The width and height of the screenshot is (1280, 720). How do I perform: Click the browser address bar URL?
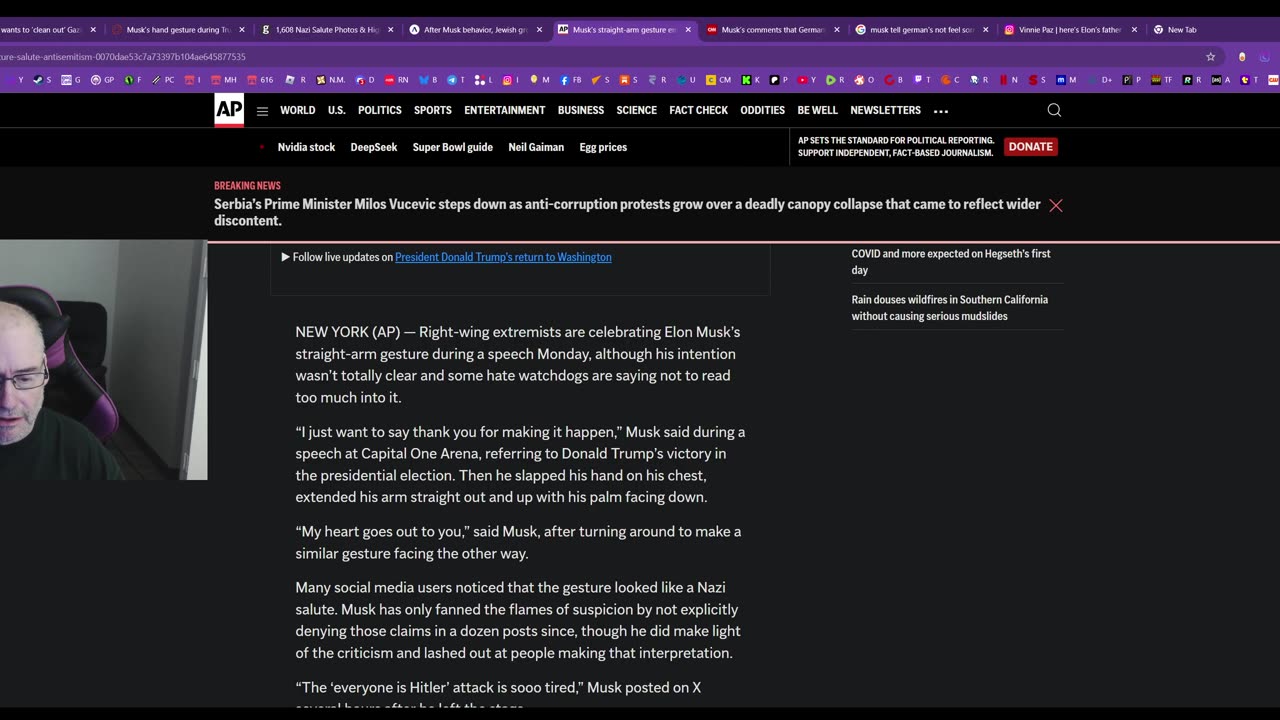tap(123, 57)
